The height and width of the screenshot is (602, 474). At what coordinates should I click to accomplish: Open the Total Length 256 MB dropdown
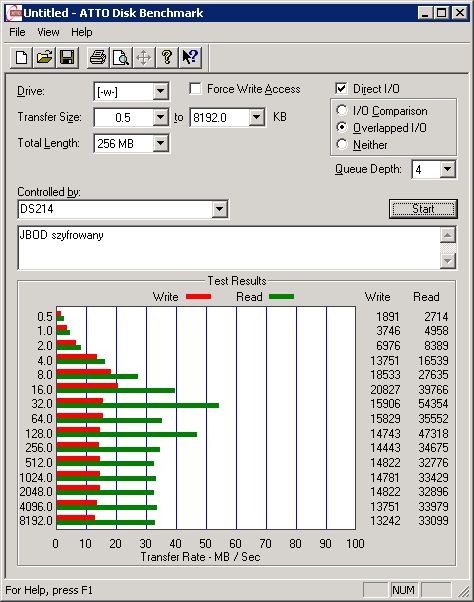160,144
